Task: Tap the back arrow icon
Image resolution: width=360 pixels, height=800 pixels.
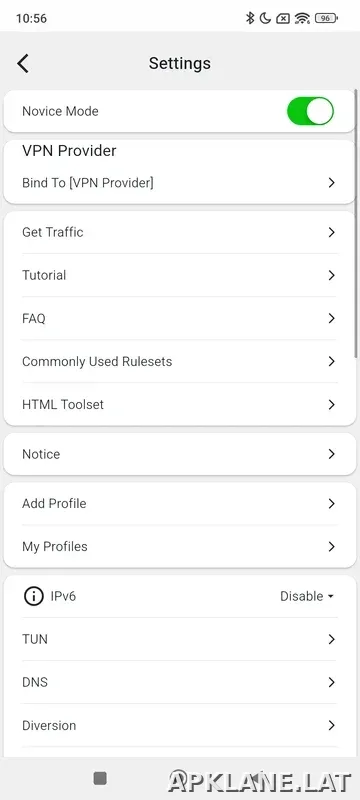Action: pyautogui.click(x=23, y=63)
